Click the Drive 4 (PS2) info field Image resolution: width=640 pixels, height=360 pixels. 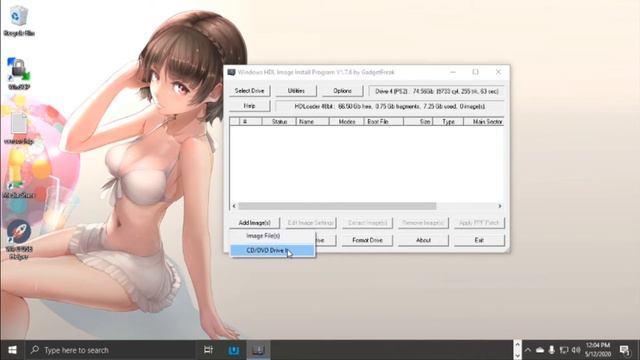point(436,91)
